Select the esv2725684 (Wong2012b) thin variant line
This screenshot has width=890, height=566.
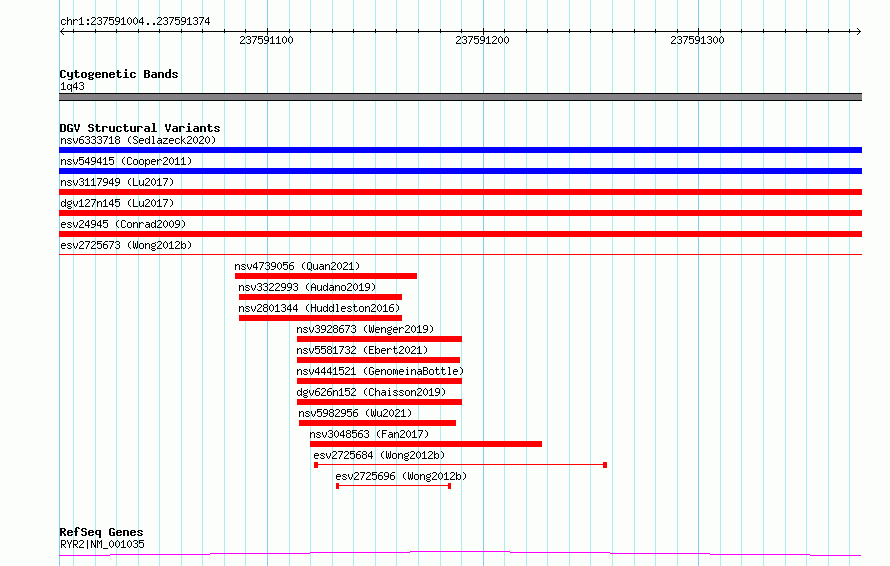(x=460, y=465)
